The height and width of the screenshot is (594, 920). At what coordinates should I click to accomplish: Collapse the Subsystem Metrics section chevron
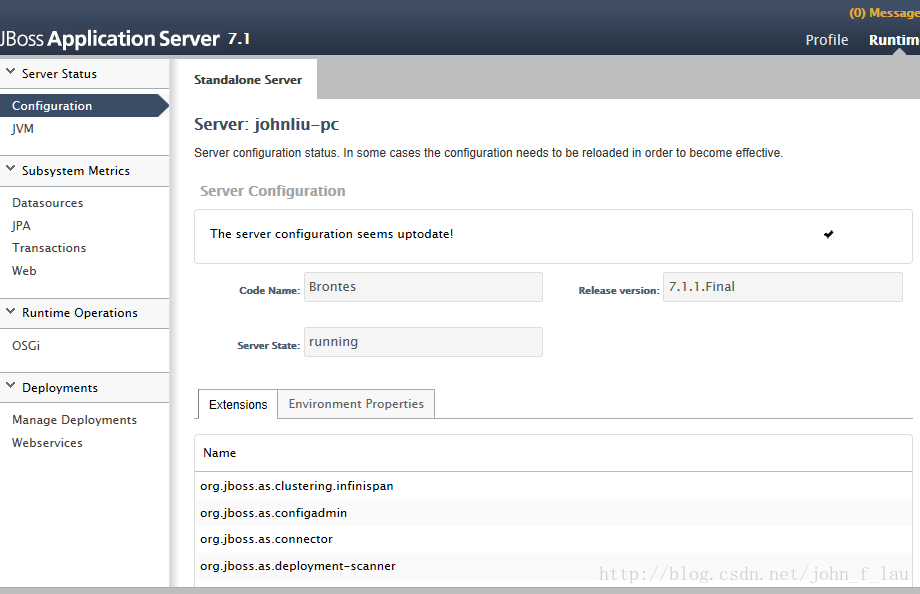pos(10,169)
